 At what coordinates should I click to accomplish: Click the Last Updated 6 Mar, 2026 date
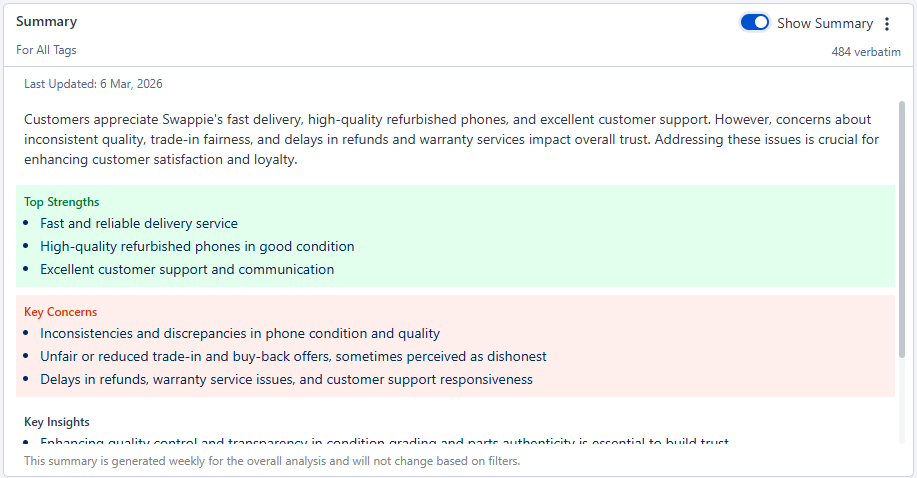tap(93, 84)
